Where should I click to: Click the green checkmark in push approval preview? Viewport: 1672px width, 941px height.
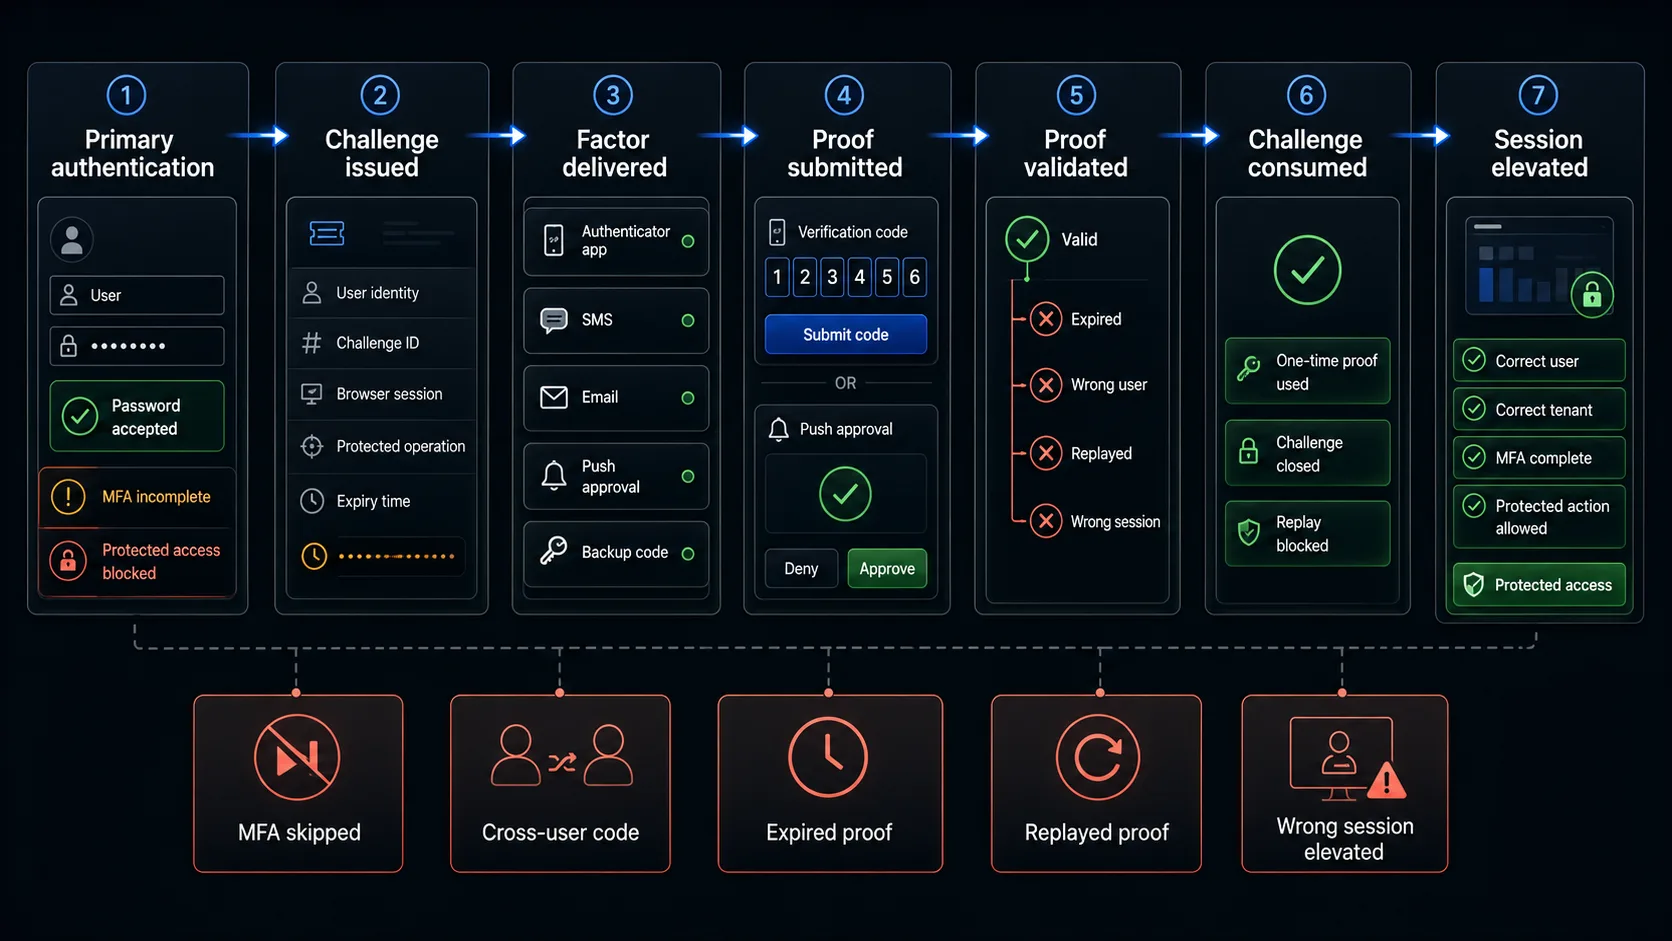(x=845, y=494)
